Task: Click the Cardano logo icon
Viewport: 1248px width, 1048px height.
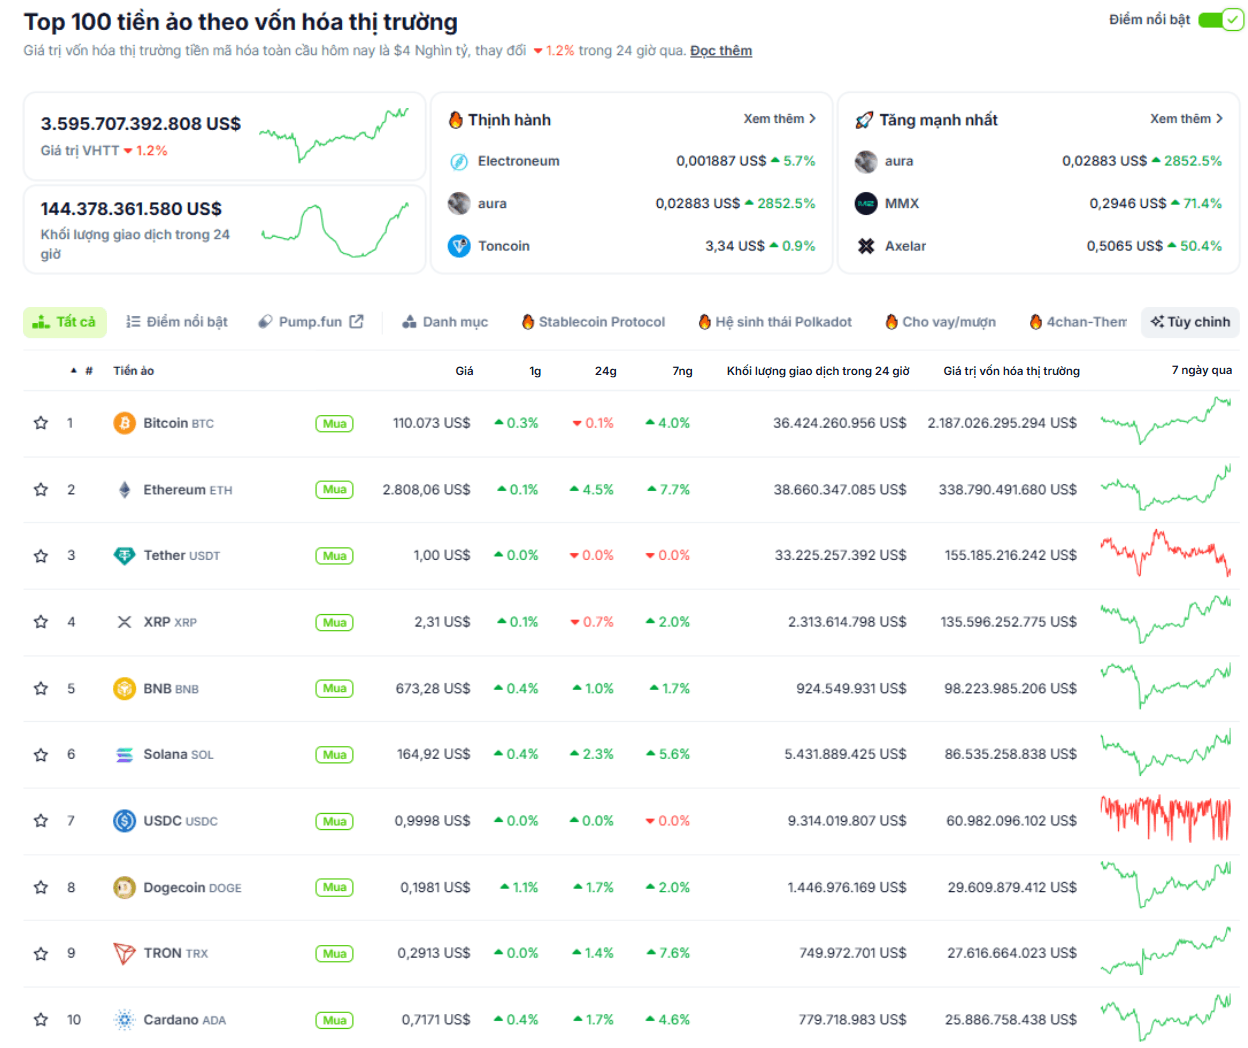Action: (124, 1020)
